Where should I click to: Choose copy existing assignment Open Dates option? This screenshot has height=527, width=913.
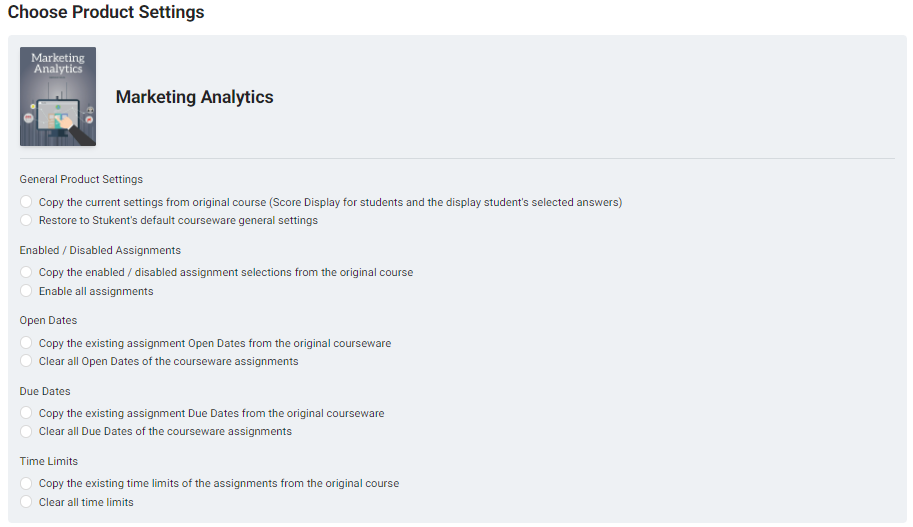click(26, 342)
